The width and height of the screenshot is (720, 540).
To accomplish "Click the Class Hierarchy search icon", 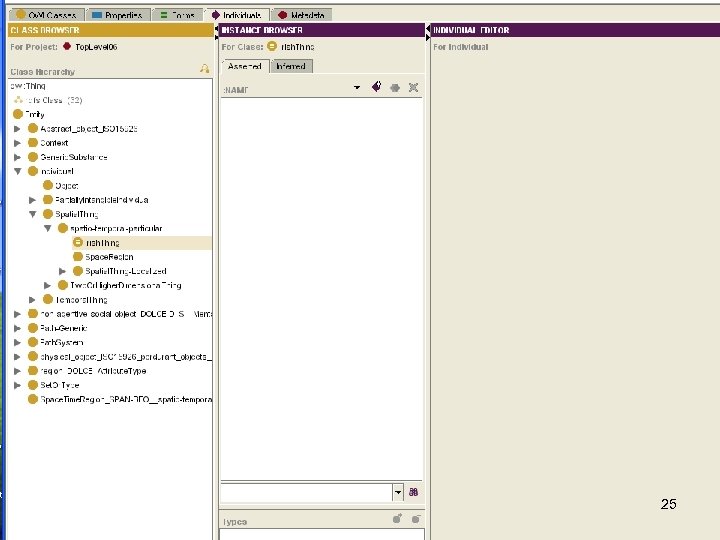I will pyautogui.click(x=204, y=69).
